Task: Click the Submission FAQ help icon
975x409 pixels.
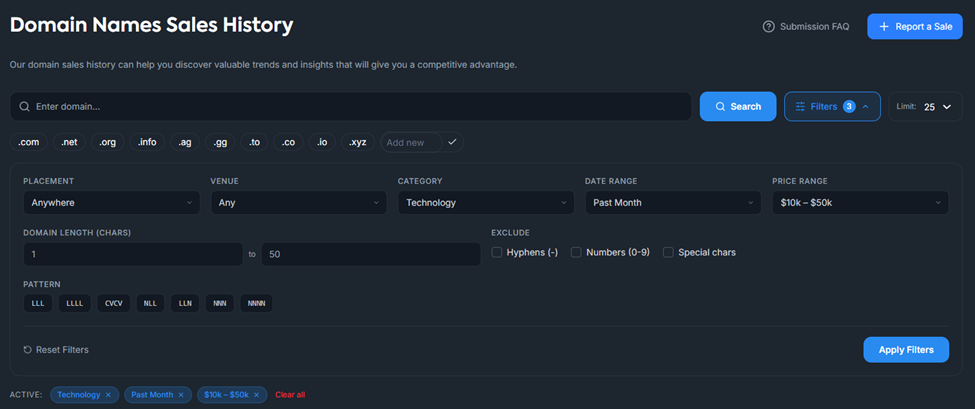Action: pos(768,27)
